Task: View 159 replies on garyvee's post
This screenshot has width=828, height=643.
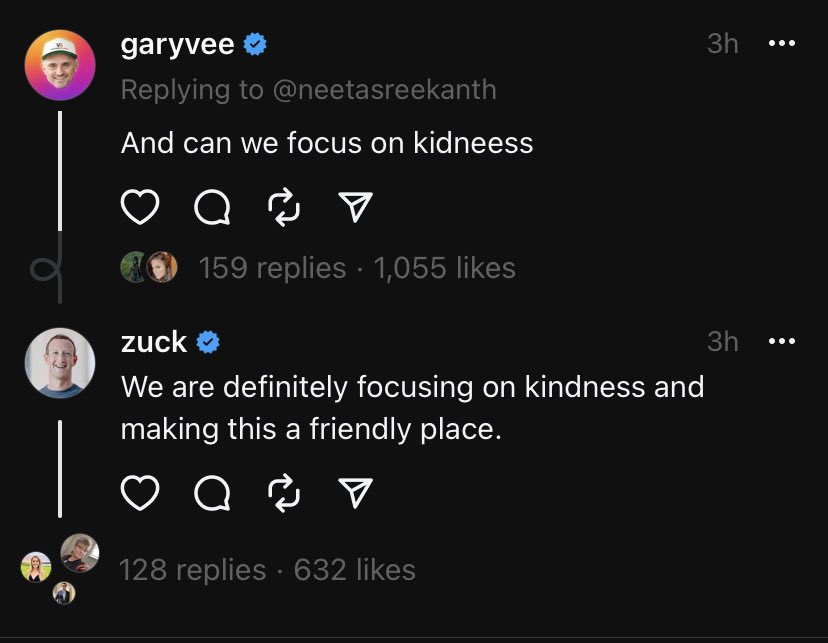Action: point(272,268)
